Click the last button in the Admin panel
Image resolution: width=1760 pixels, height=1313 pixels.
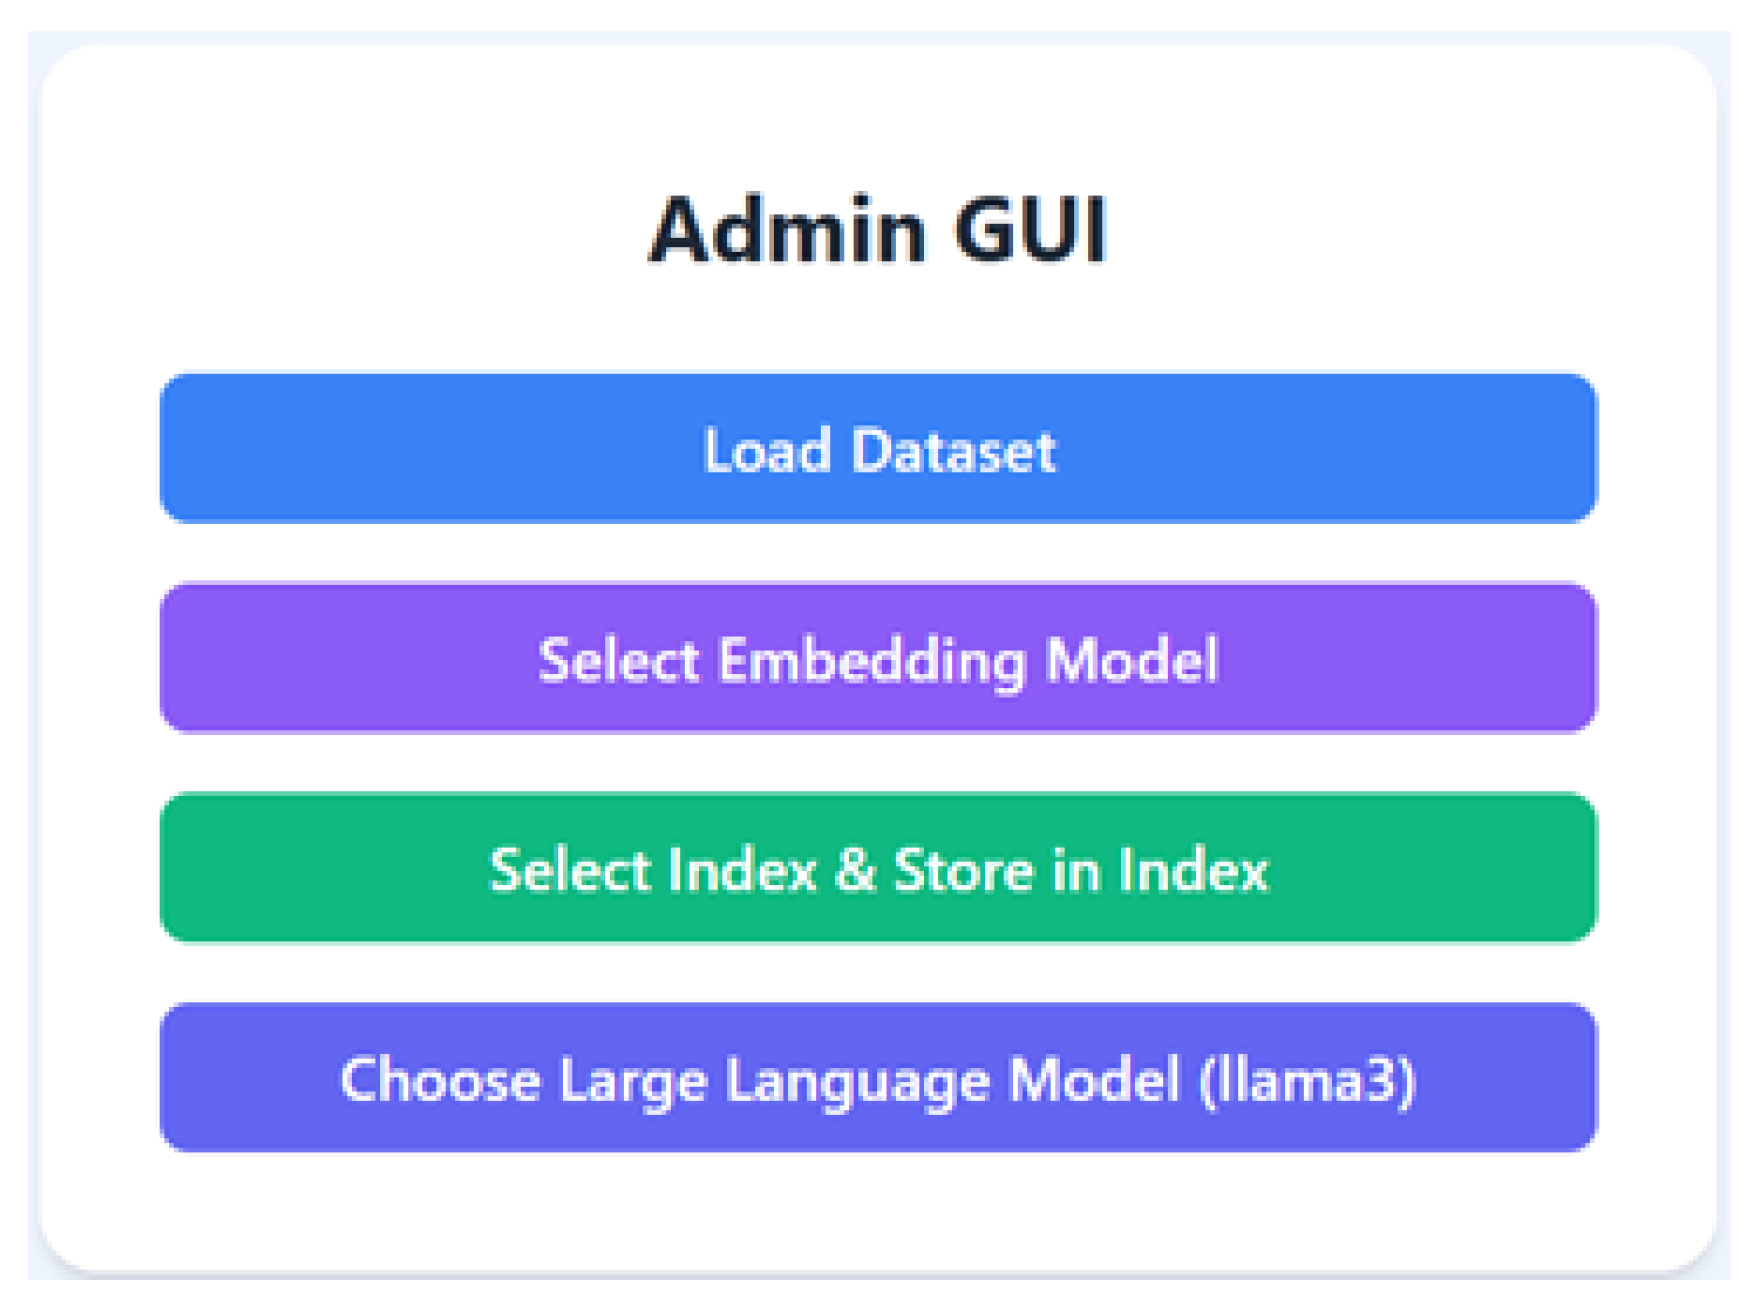878,1078
